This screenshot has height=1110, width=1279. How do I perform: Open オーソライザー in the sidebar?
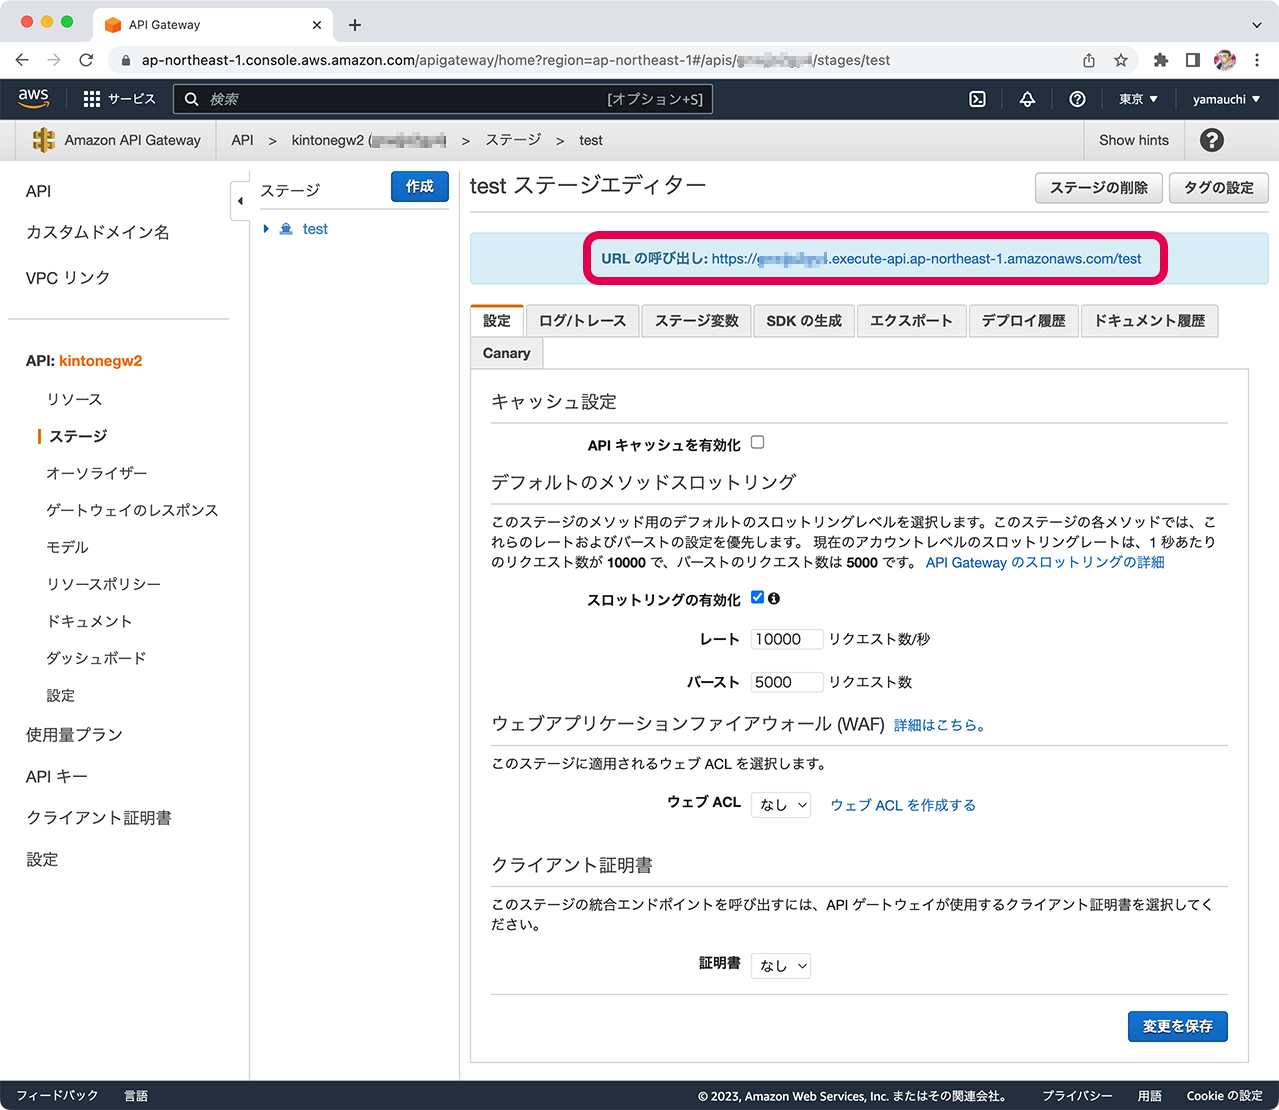click(x=96, y=473)
